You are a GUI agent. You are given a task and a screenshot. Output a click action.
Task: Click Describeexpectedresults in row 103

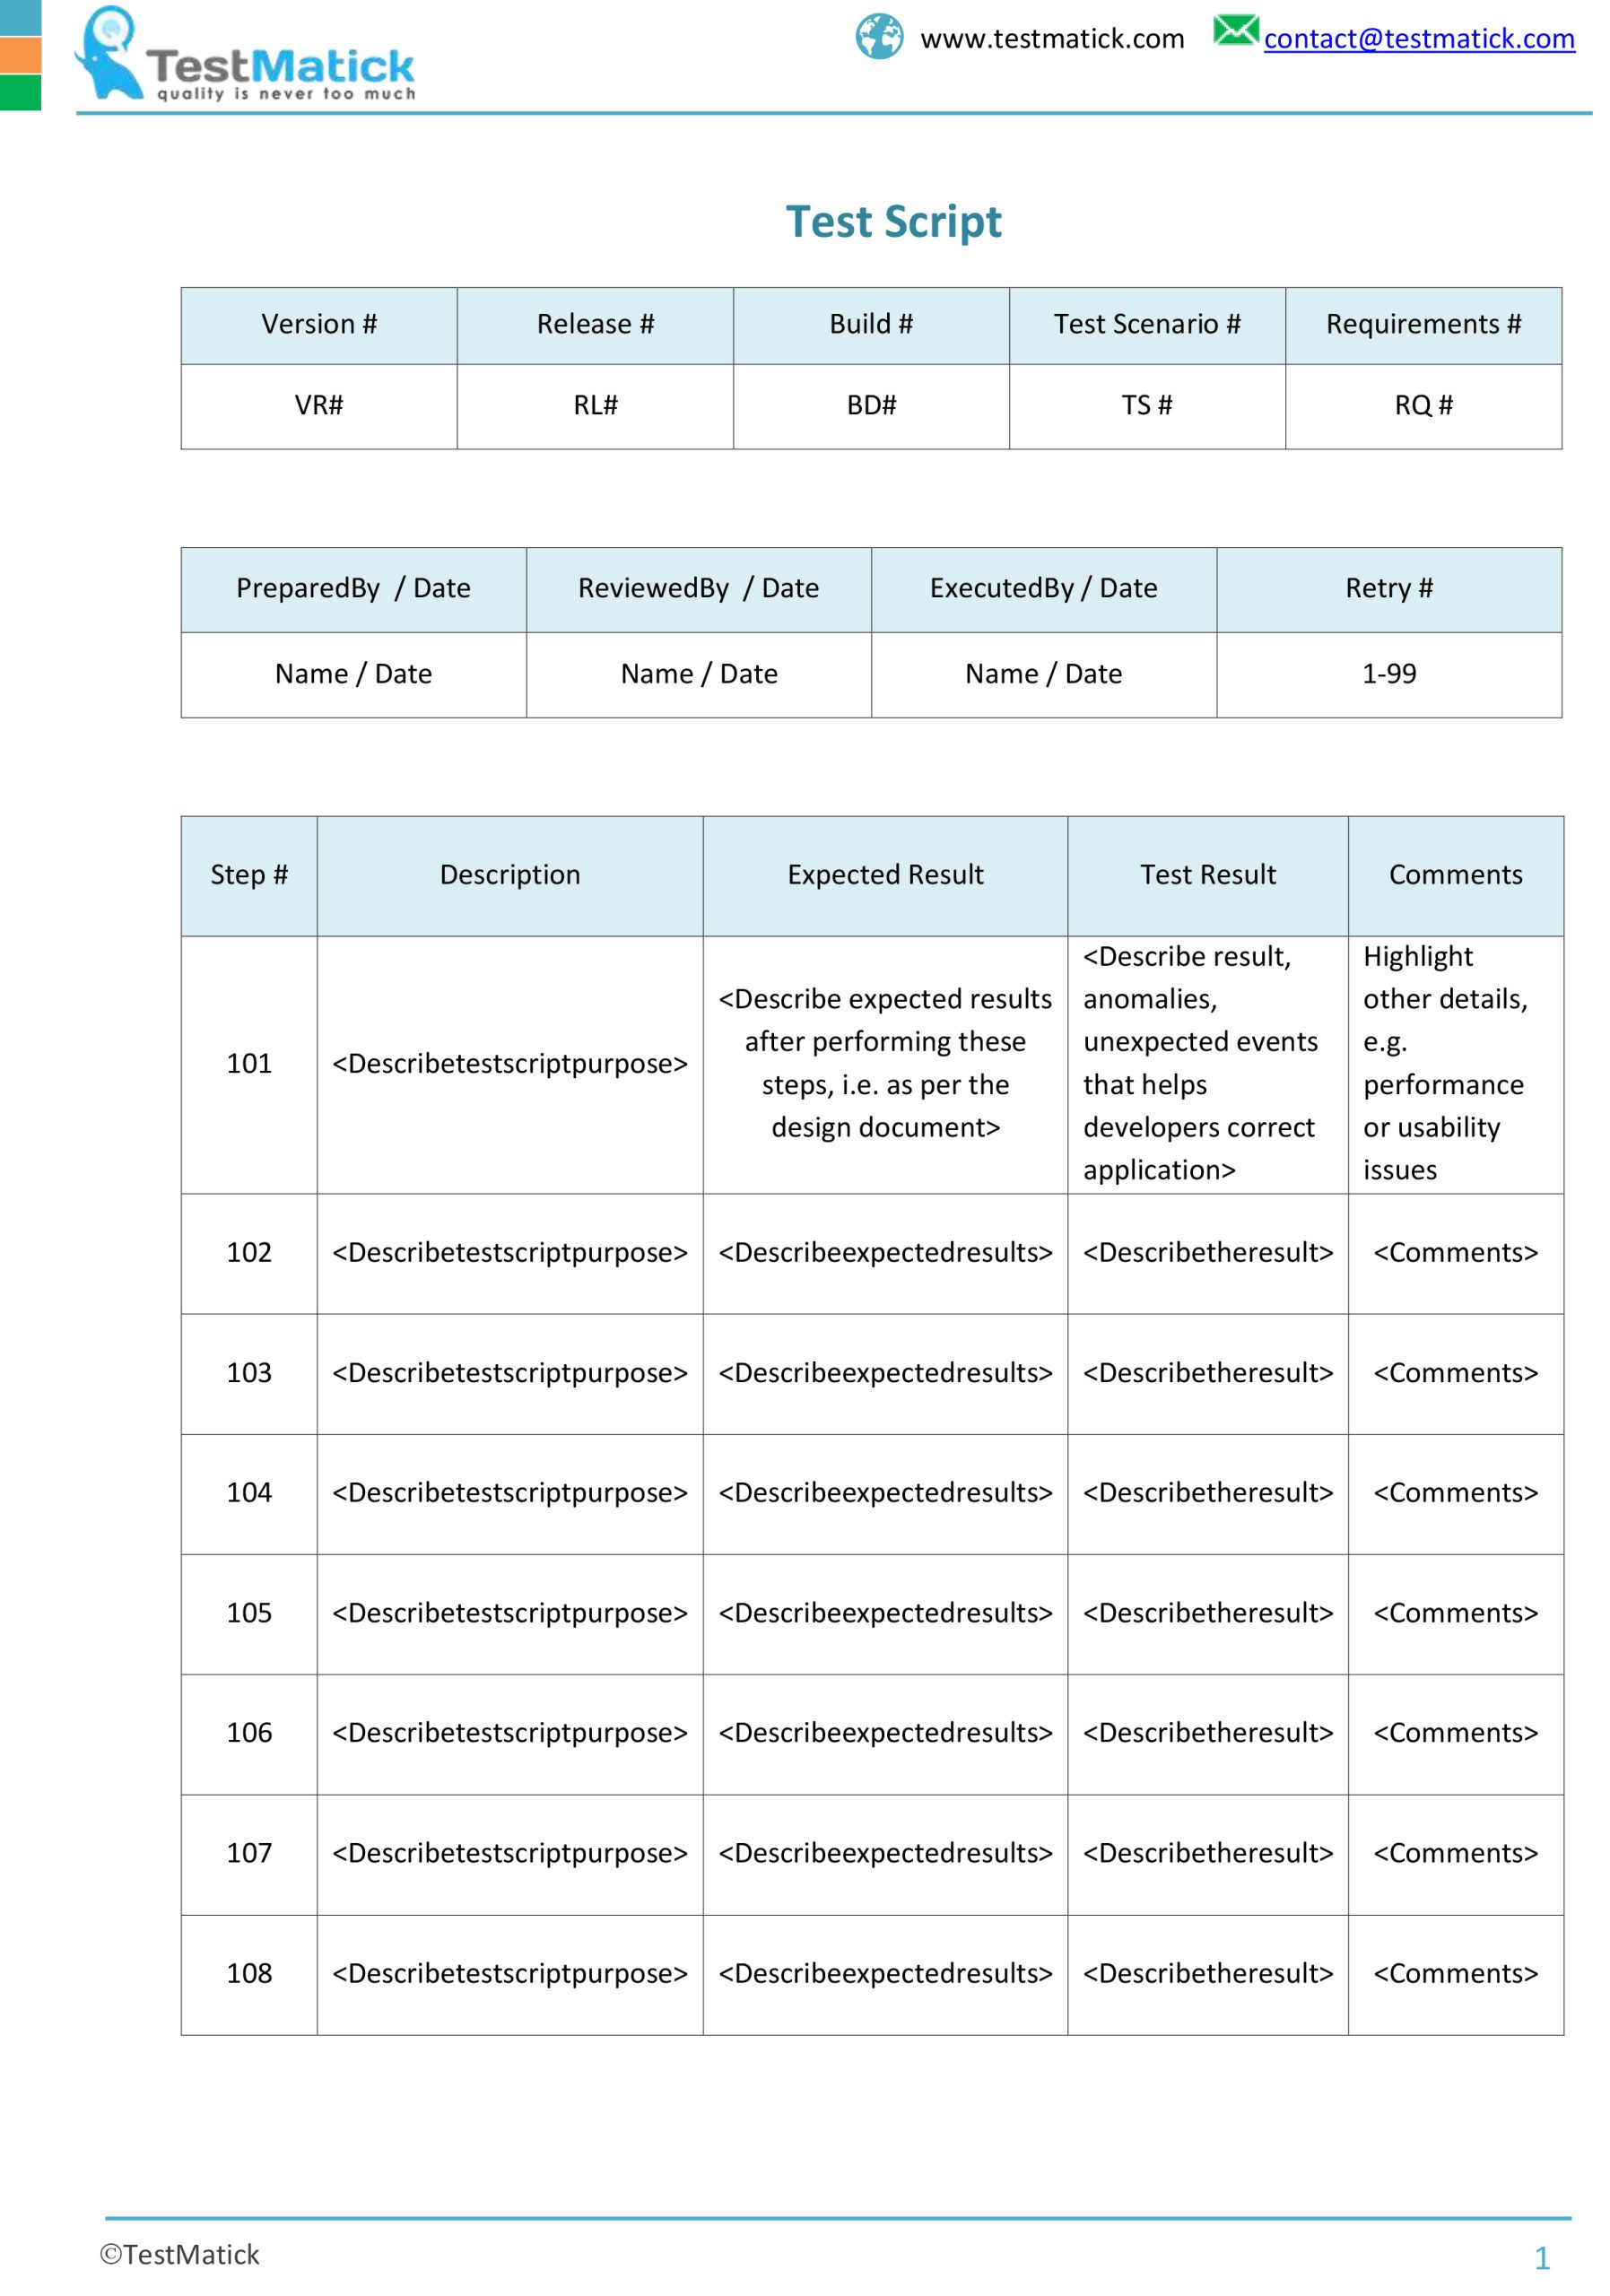(885, 1374)
